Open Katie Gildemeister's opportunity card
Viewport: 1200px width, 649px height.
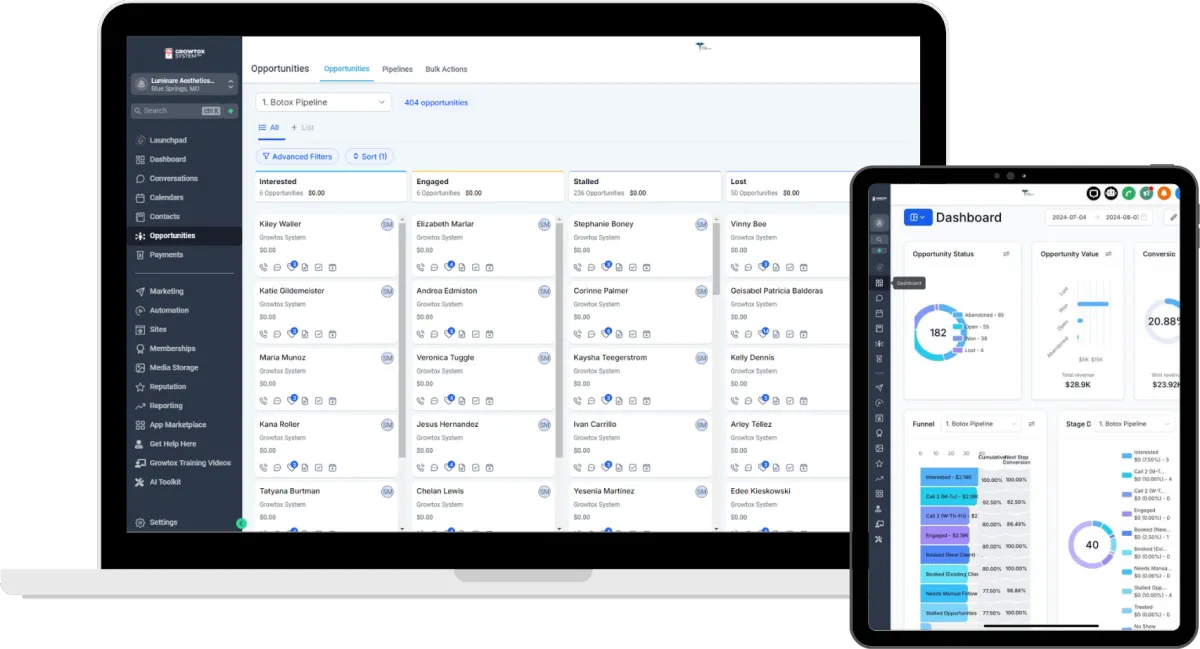coord(327,311)
